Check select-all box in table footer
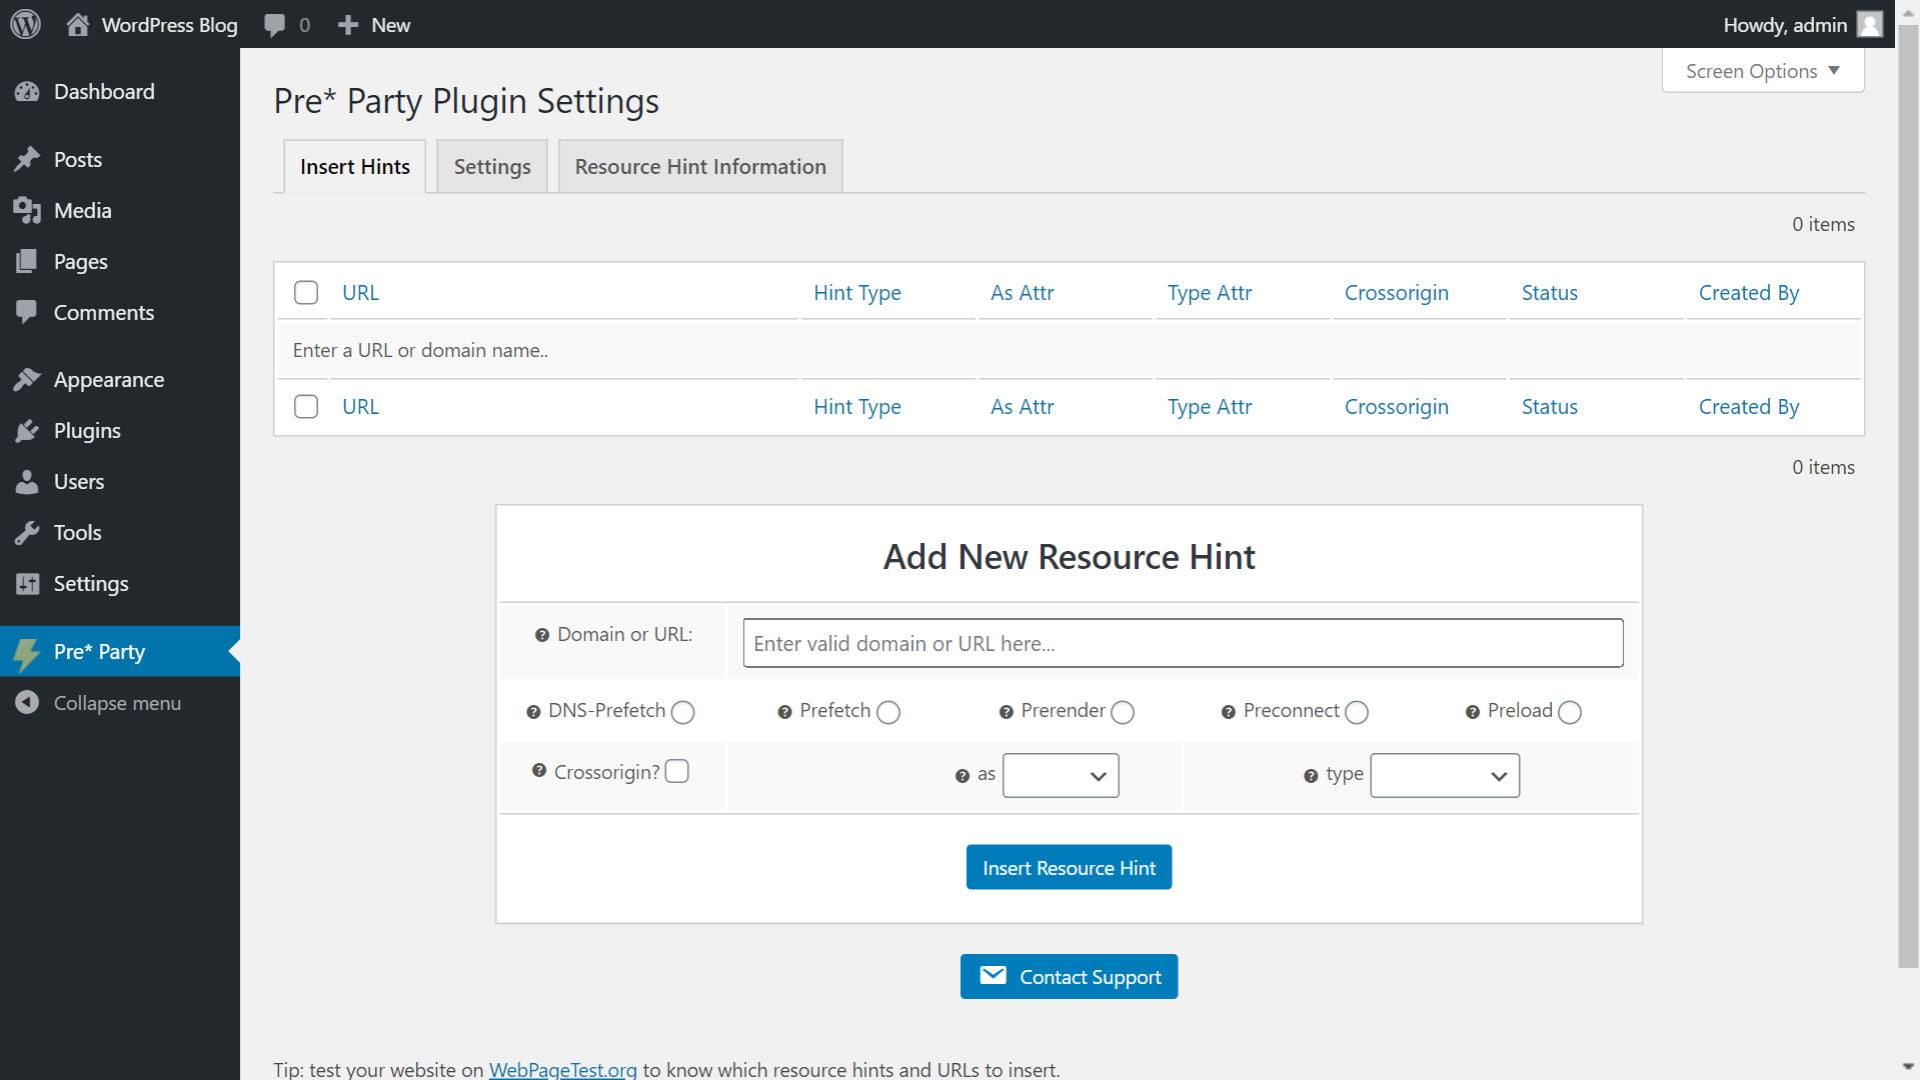Image resolution: width=1920 pixels, height=1080 pixels. coord(306,406)
